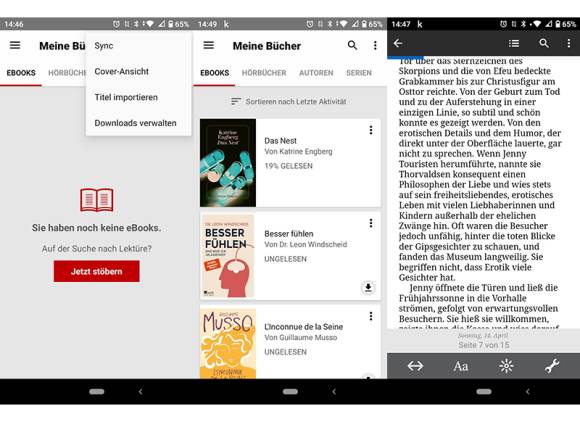
Task: Open overflow menu beside search in library
Action: (375, 45)
